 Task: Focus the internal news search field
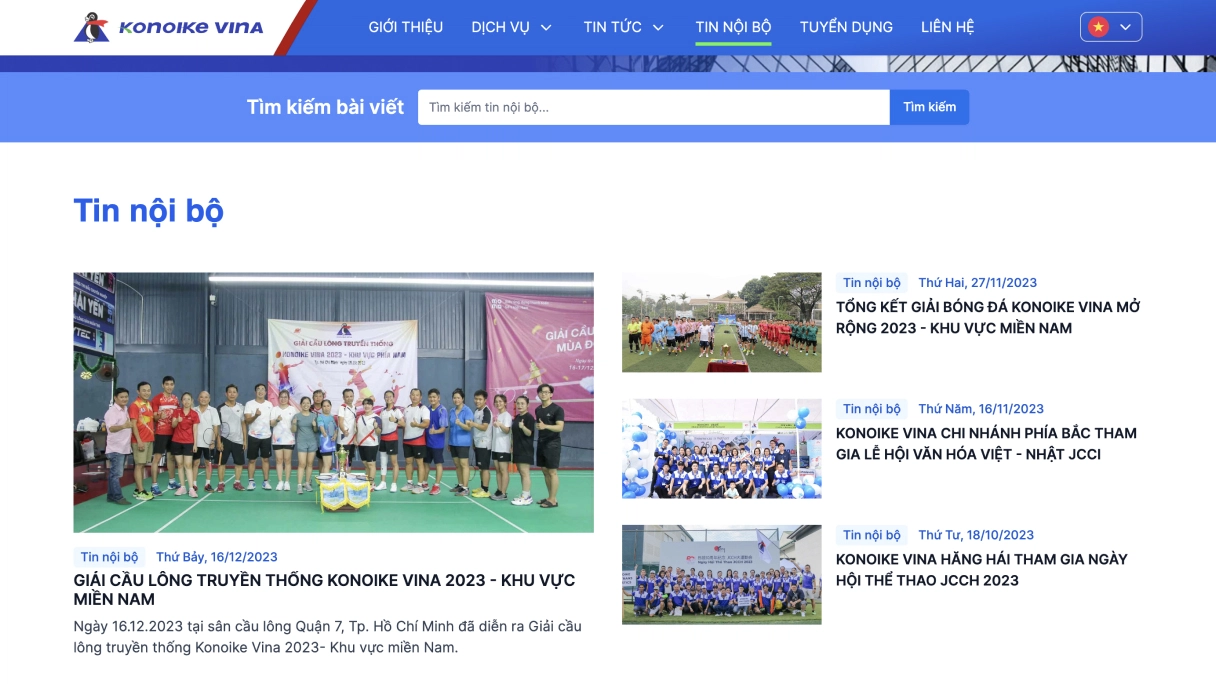(x=654, y=107)
